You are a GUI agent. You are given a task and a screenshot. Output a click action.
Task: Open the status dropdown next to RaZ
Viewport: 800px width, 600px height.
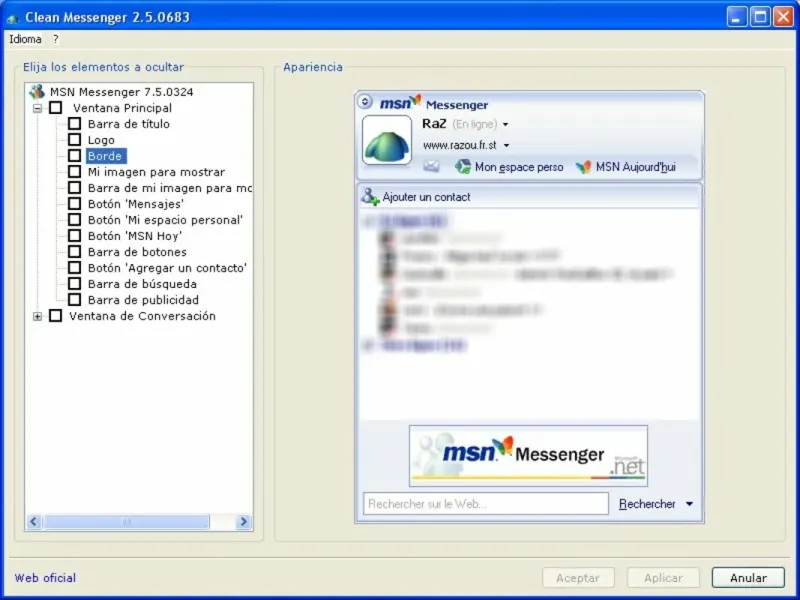click(x=506, y=124)
